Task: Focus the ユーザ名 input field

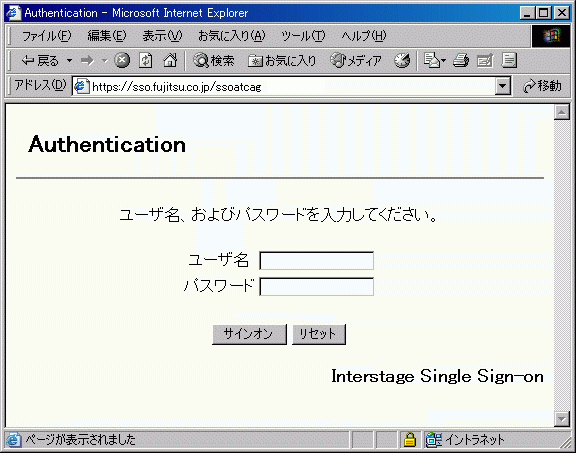Action: click(317, 260)
